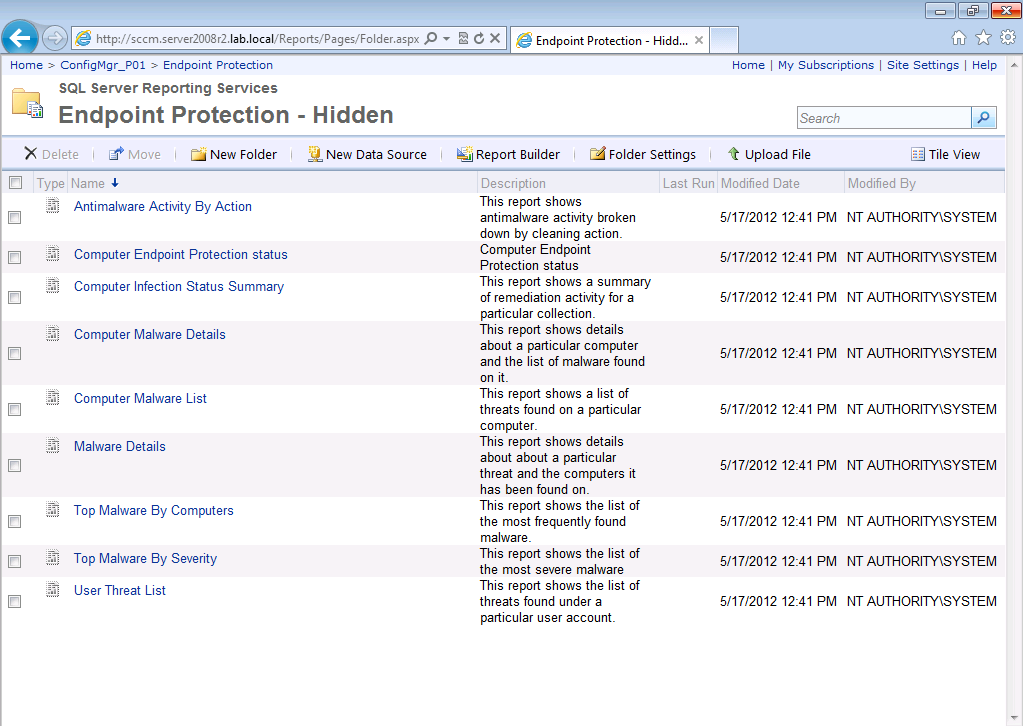
Task: Click report icon for Malware Details row
Action: pyautogui.click(x=53, y=446)
